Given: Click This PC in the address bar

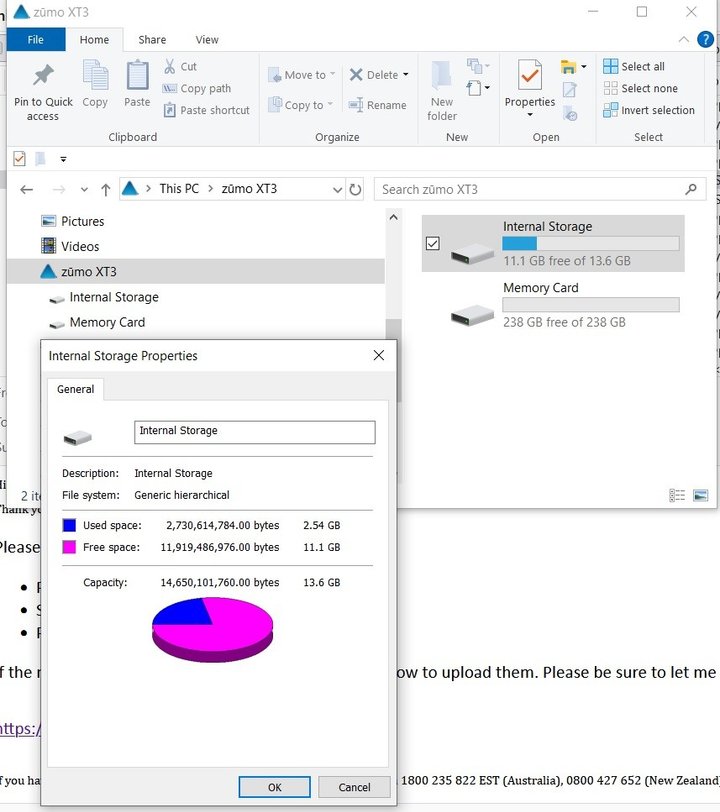Looking at the screenshot, I should pyautogui.click(x=179, y=188).
